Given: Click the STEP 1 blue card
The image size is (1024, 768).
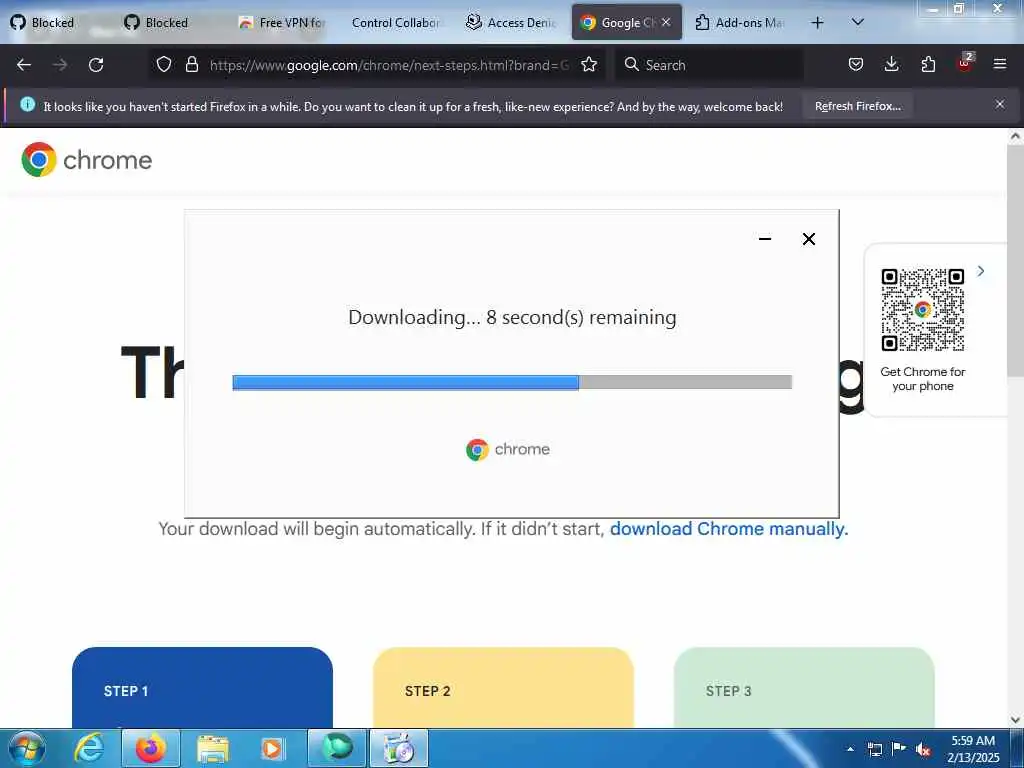Looking at the screenshot, I should point(202,687).
